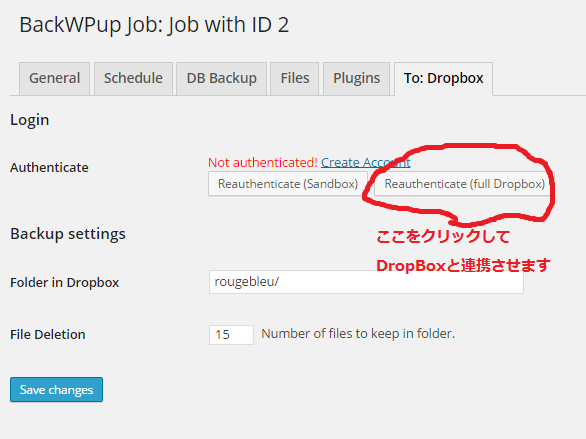
Task: Switch to the General tab
Action: click(x=55, y=78)
